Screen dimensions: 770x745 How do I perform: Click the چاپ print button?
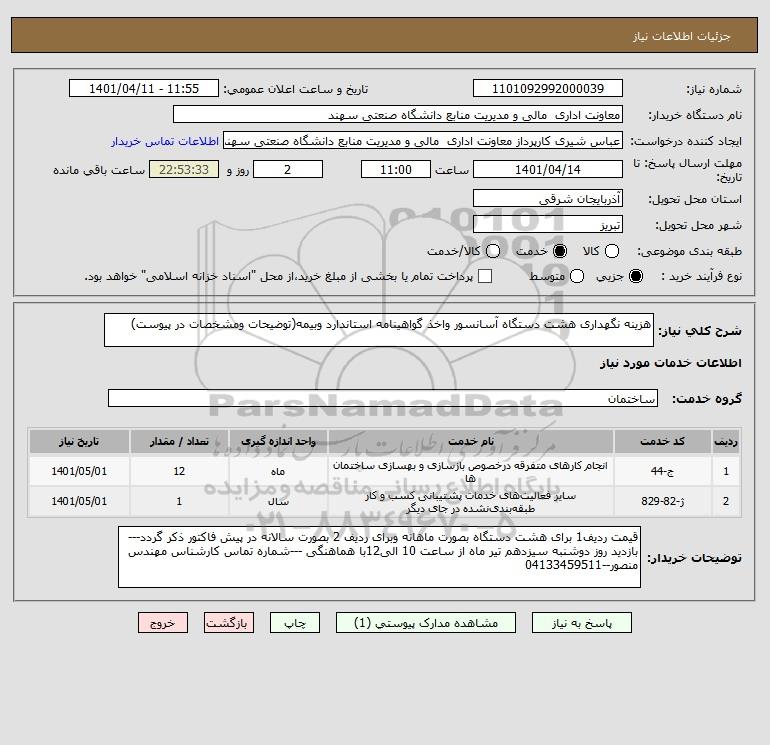(295, 623)
